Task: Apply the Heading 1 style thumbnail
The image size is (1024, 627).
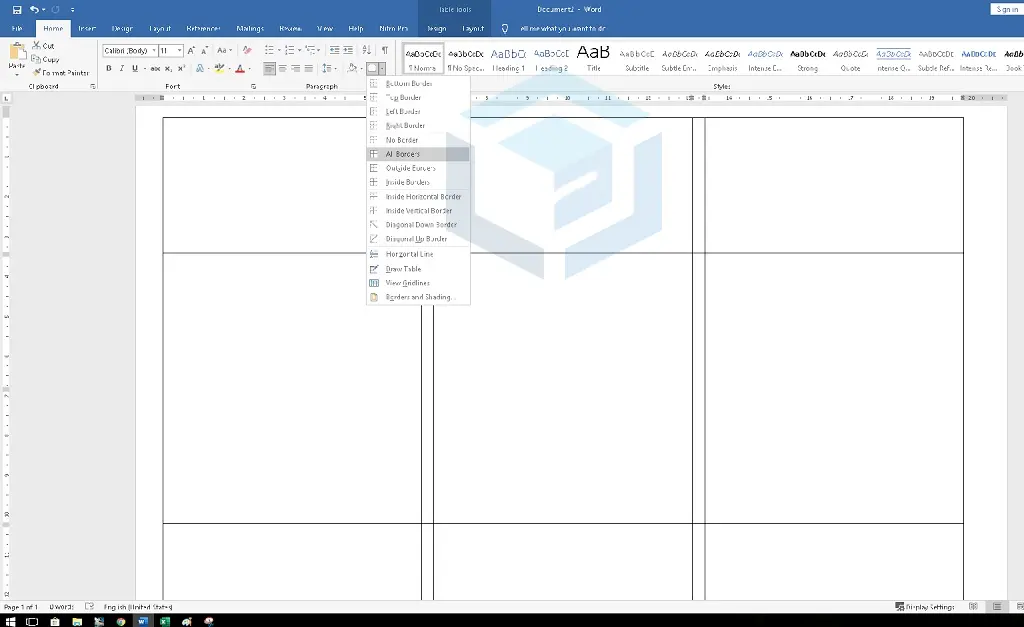Action: [x=508, y=59]
